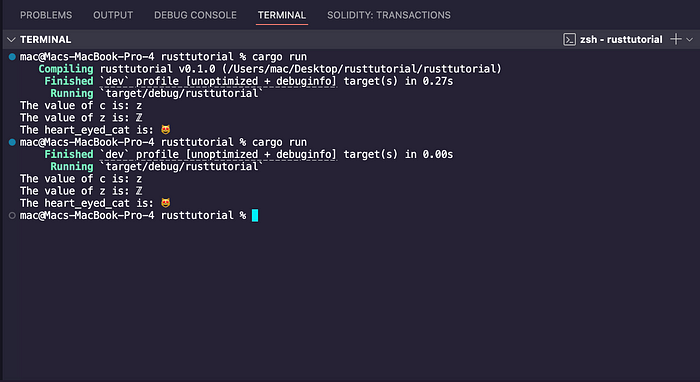Click the second heart-eyed cat emoji output
The image size is (700, 382).
166,203
